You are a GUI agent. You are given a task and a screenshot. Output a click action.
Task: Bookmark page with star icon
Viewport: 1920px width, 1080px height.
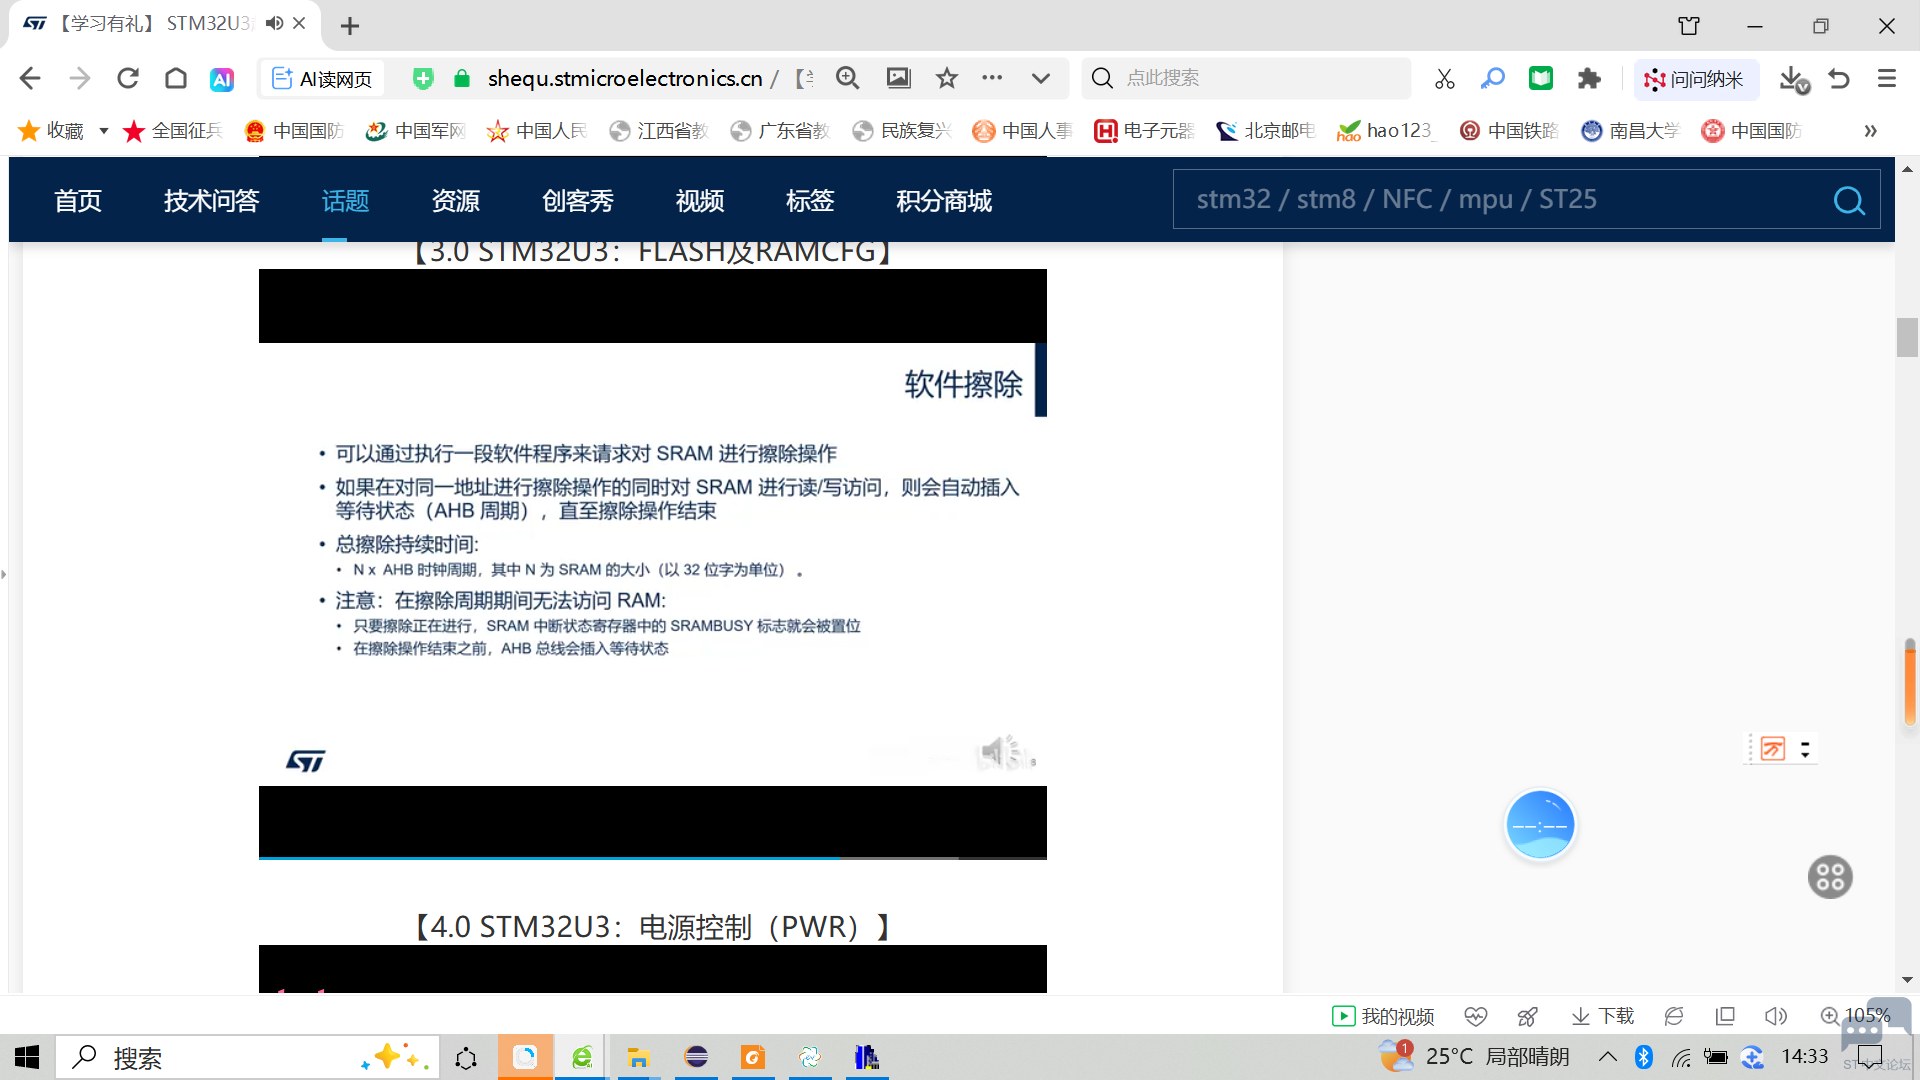click(x=946, y=78)
